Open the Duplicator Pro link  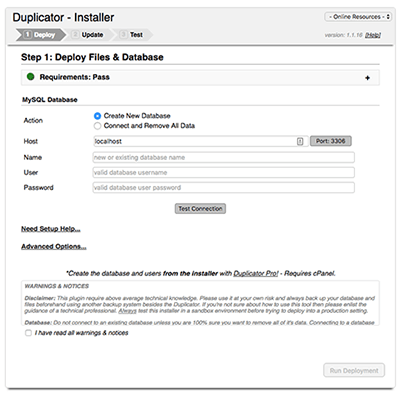256,273
